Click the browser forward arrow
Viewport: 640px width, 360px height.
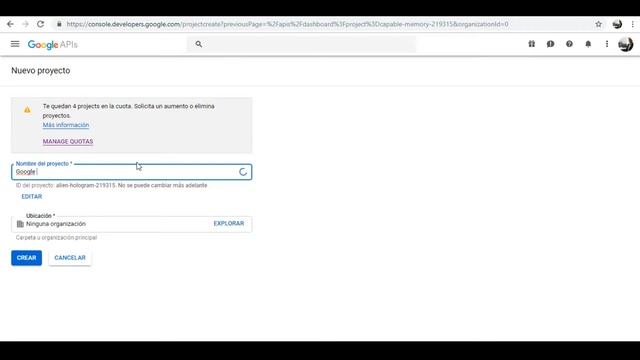coord(25,24)
